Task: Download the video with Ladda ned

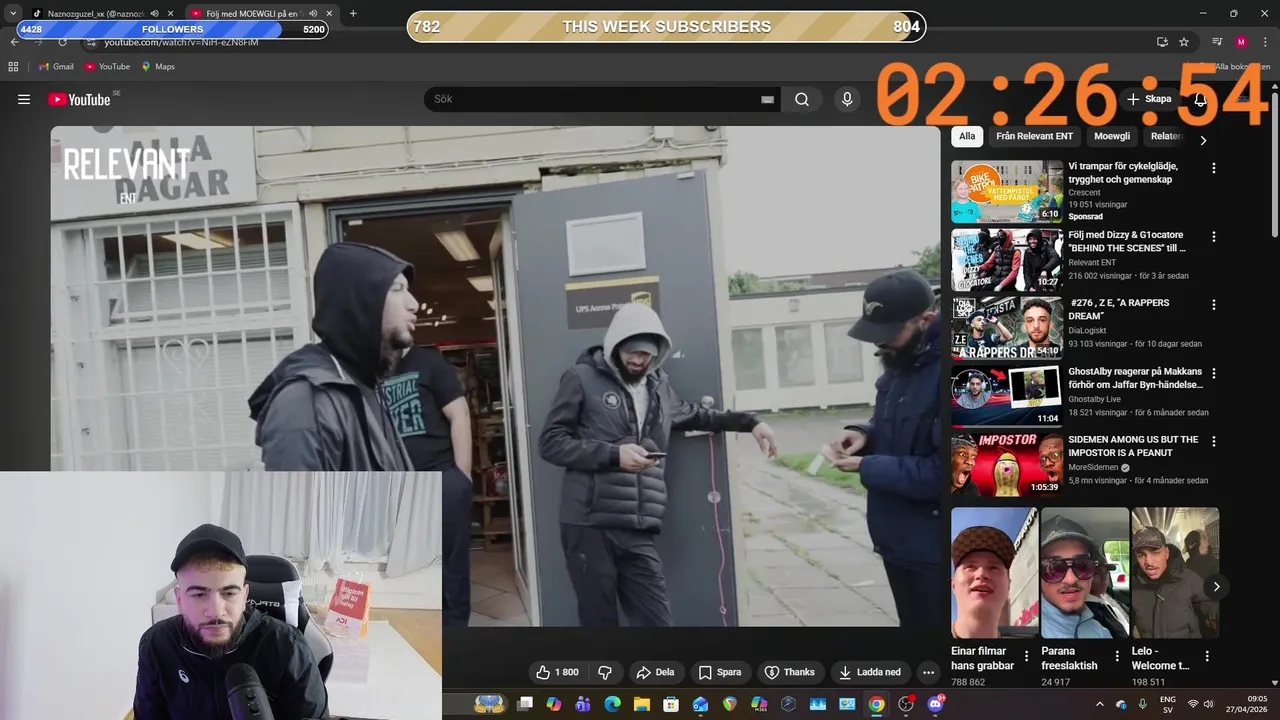Action: coord(870,672)
